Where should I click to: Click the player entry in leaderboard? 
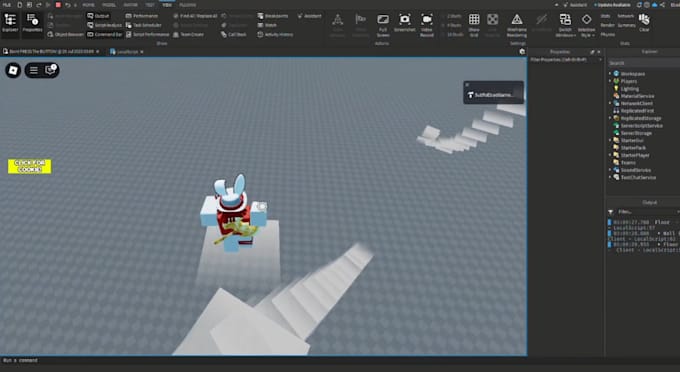(x=494, y=95)
